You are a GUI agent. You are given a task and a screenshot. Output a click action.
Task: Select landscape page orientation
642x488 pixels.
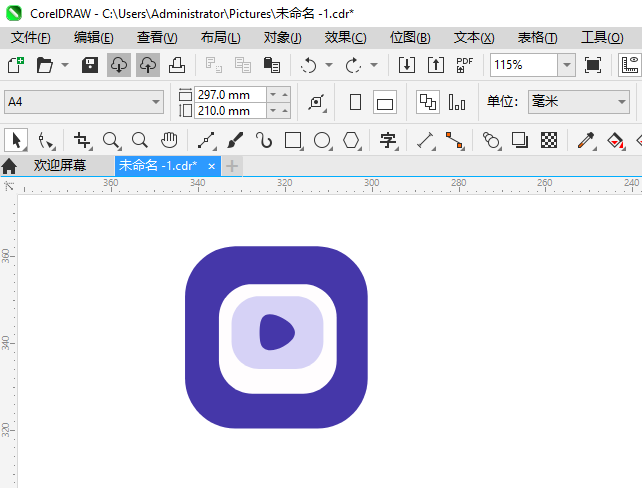385,102
